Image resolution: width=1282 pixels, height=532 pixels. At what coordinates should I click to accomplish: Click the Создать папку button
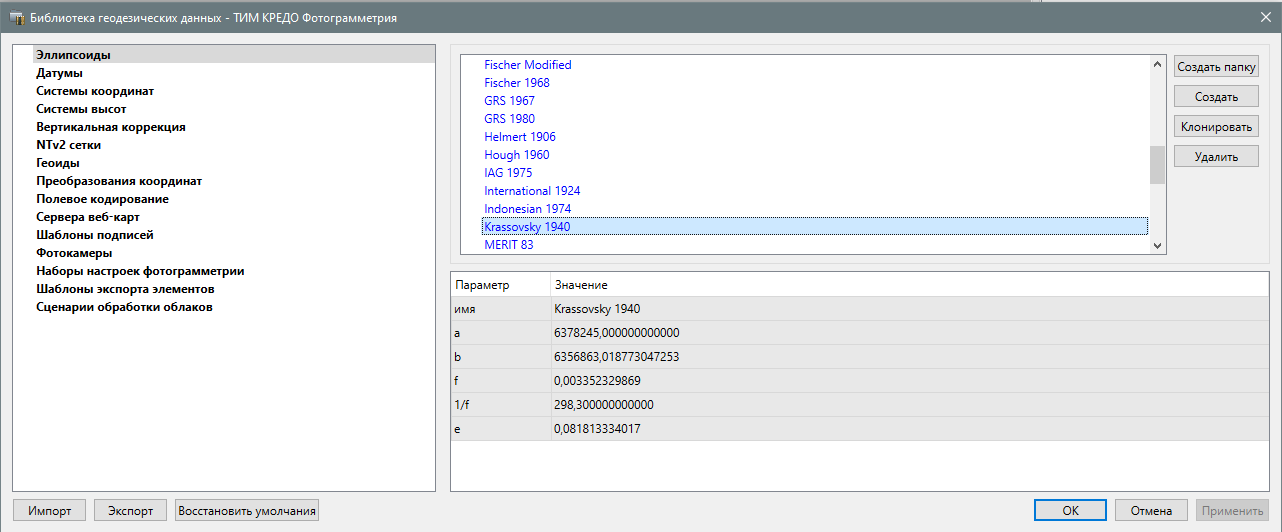pyautogui.click(x=1216, y=67)
